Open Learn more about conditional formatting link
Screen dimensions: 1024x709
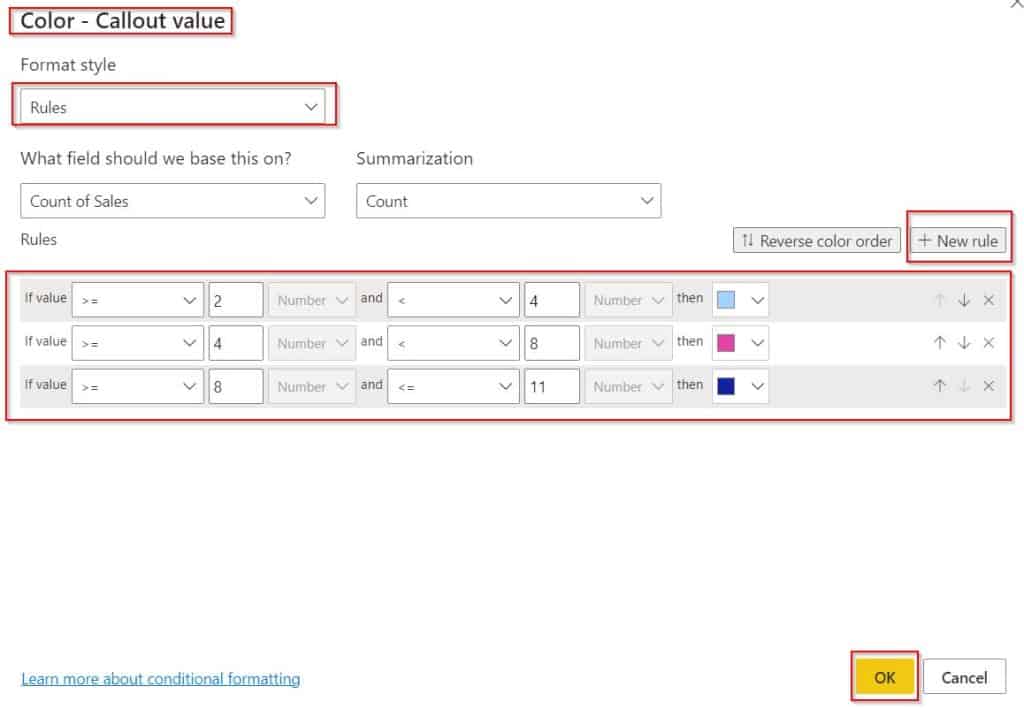click(x=161, y=679)
